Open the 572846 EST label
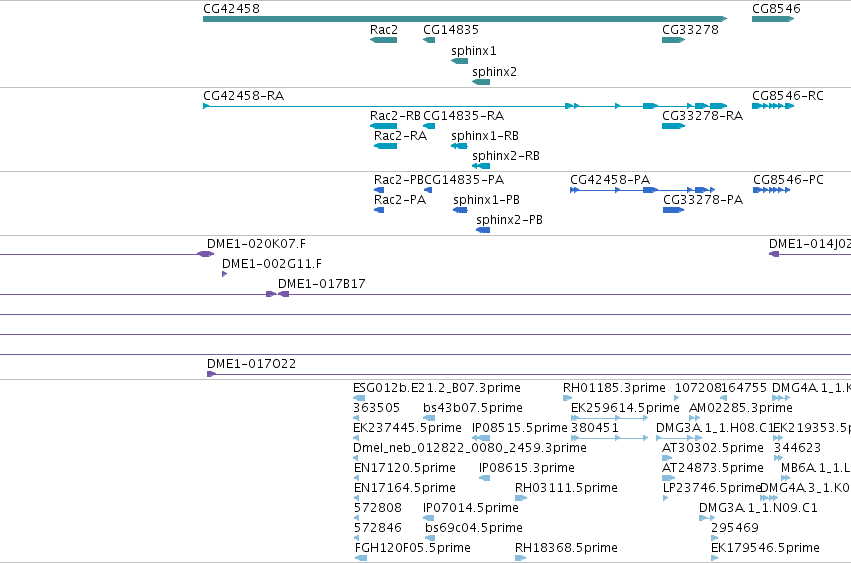This screenshot has width=851, height=563. pos(378,528)
